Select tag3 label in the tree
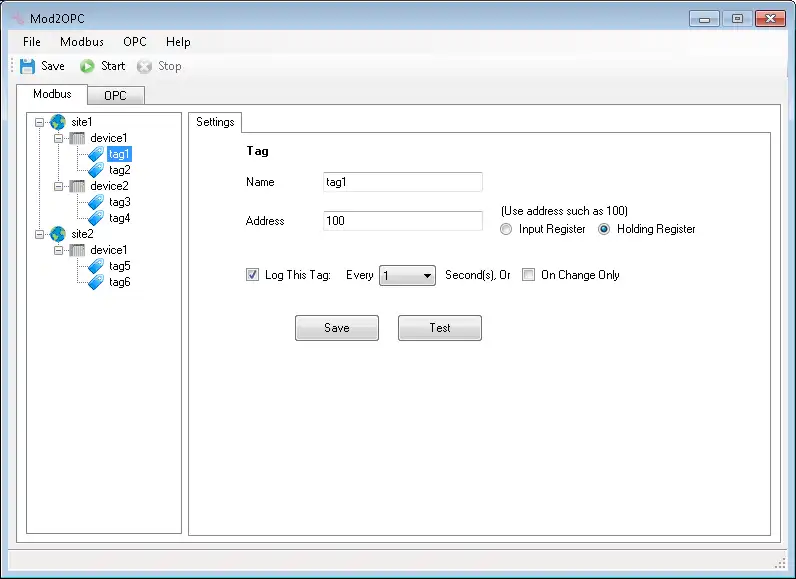The height and width of the screenshot is (579, 796). [120, 202]
